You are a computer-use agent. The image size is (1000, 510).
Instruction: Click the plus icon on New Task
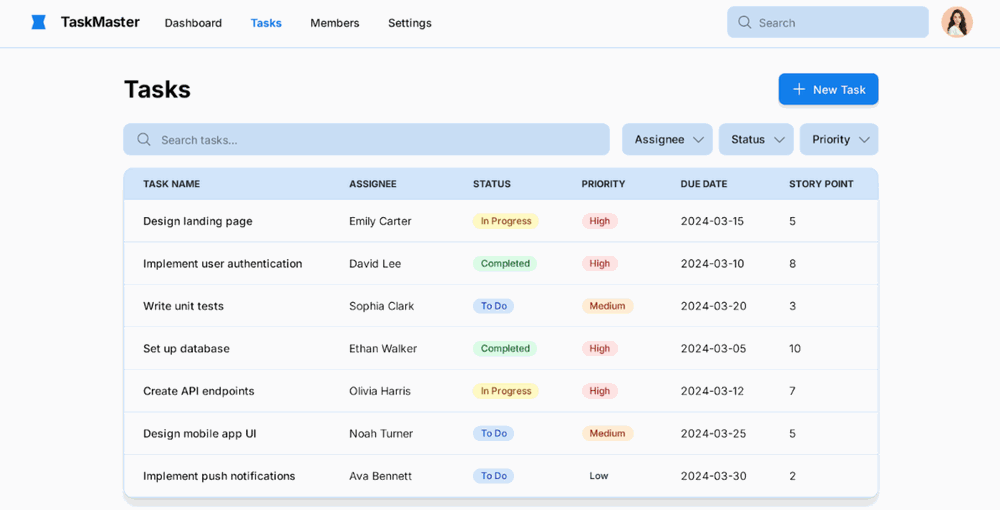pos(798,89)
